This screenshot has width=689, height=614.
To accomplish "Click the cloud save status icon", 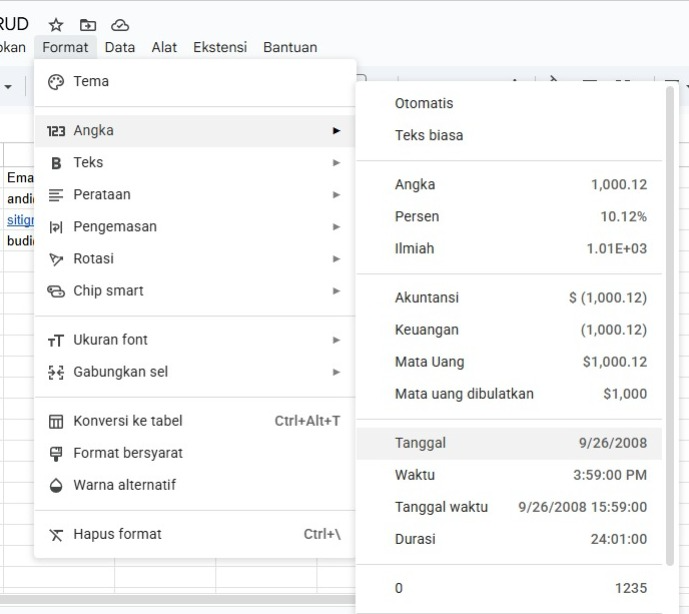I will pyautogui.click(x=120, y=24).
